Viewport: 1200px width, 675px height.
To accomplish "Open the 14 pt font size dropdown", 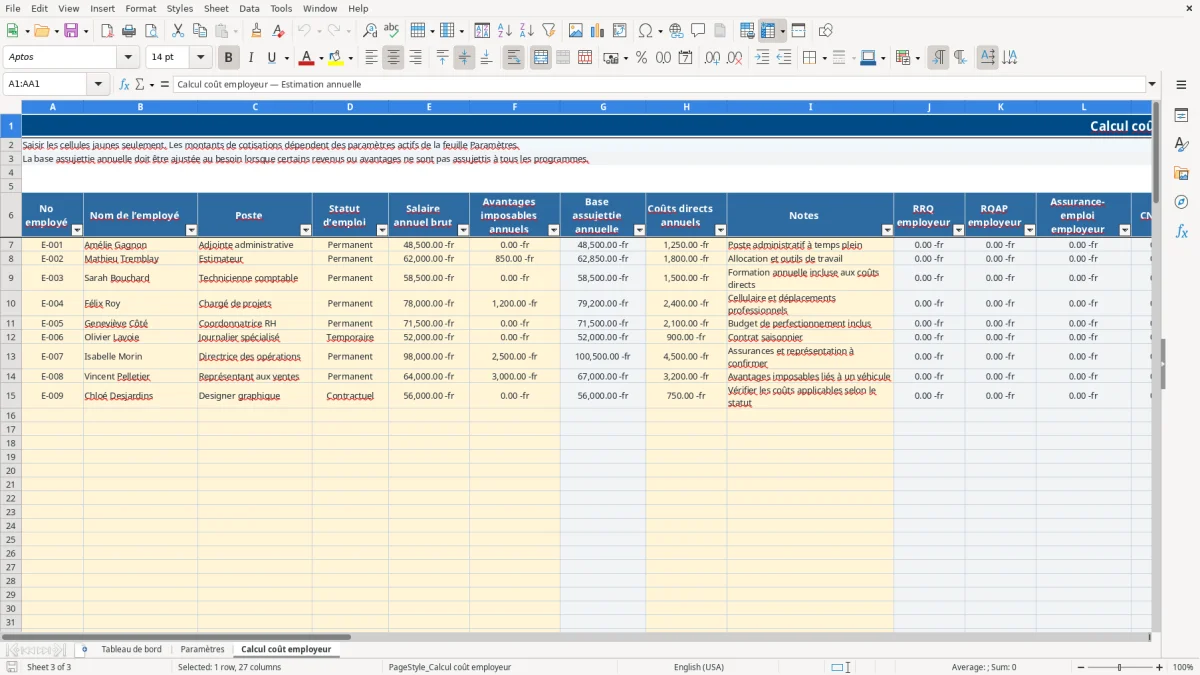I will 200,58.
